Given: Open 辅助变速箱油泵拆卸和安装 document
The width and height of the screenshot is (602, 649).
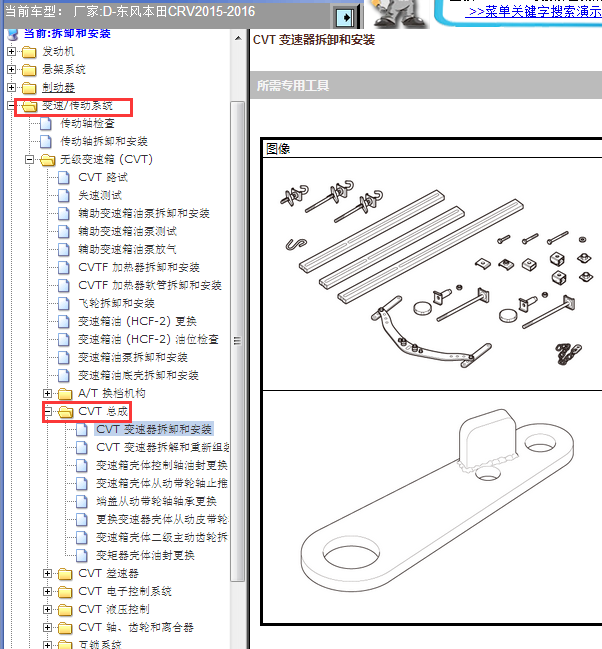Looking at the screenshot, I should 144,214.
